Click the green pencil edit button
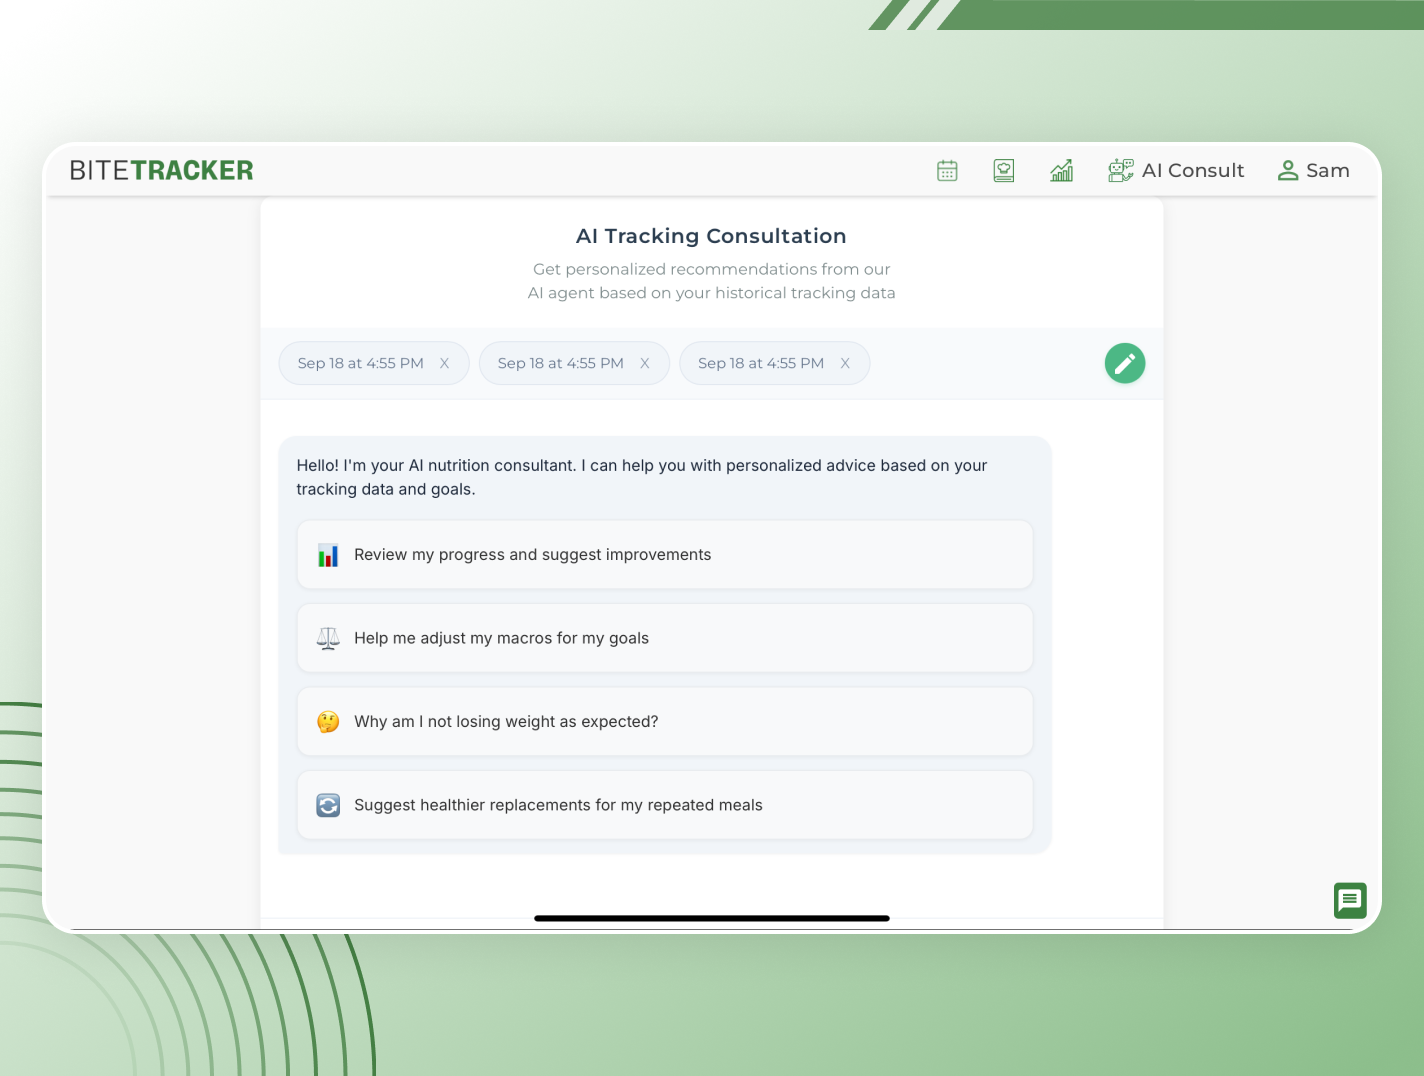 click(x=1125, y=363)
